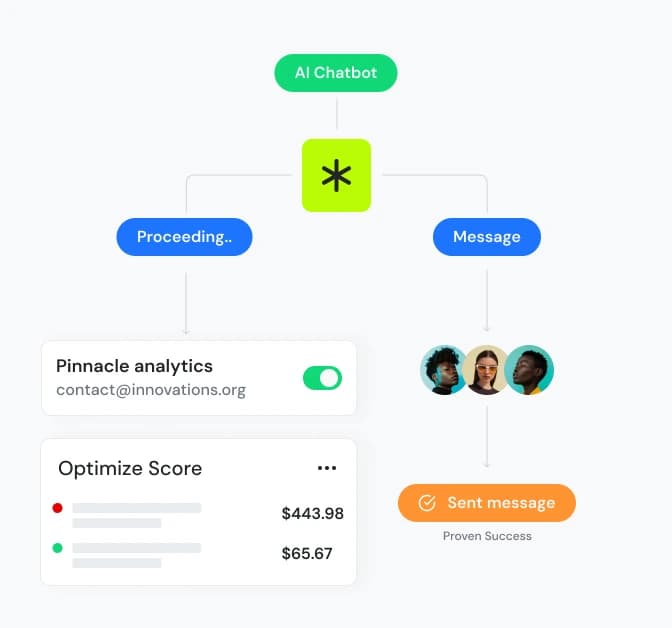Screen dimensions: 672x628
Task: Select the red status dot
Action: coord(57,508)
